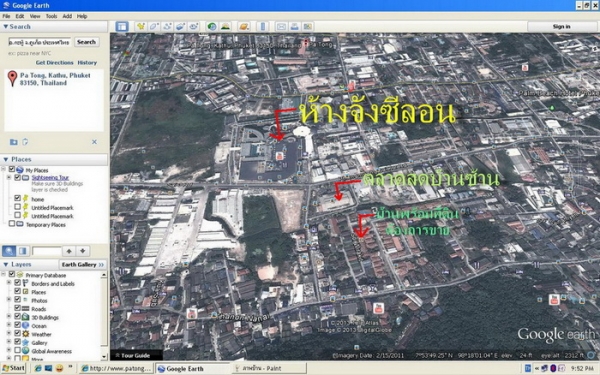
Task: Toggle the My Places checkbox
Action: [x=11, y=169]
